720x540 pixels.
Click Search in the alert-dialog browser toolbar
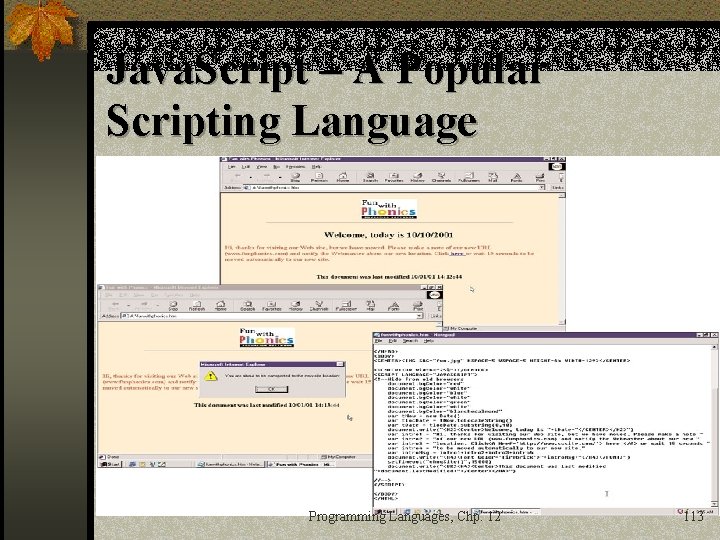[248, 306]
